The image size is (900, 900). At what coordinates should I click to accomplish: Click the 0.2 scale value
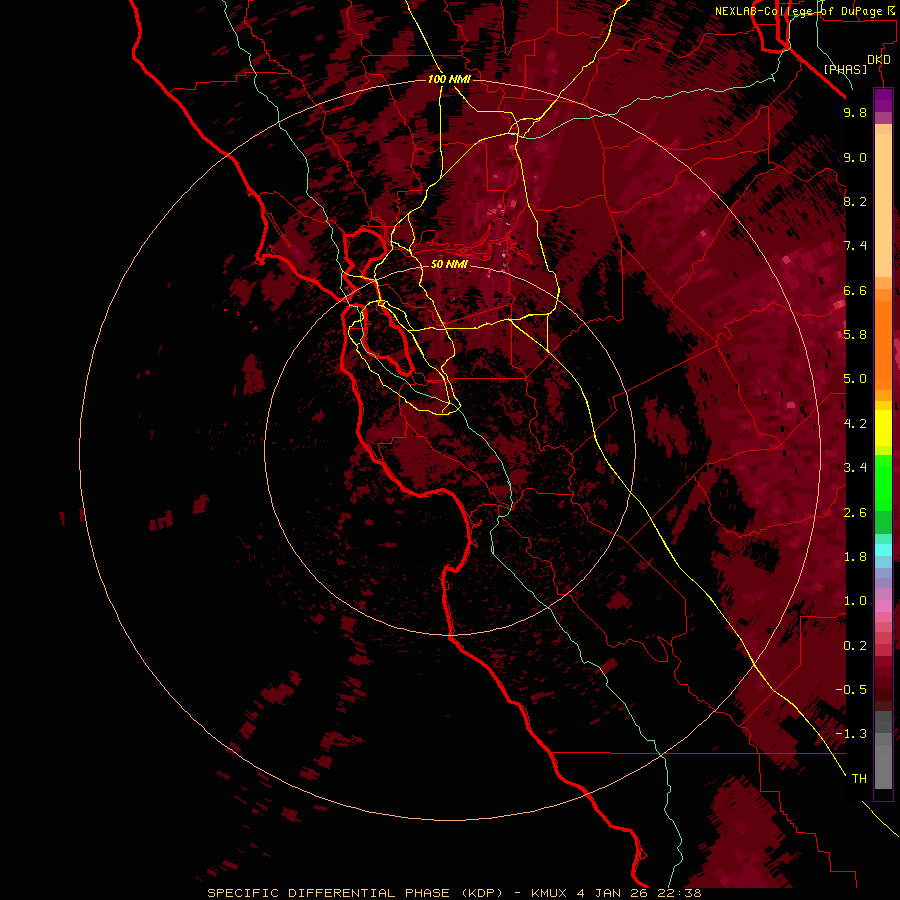coord(855,646)
